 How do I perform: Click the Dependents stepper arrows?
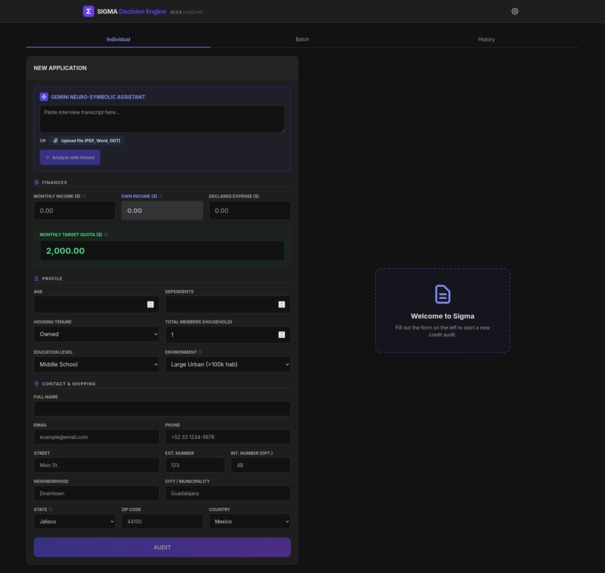point(282,304)
